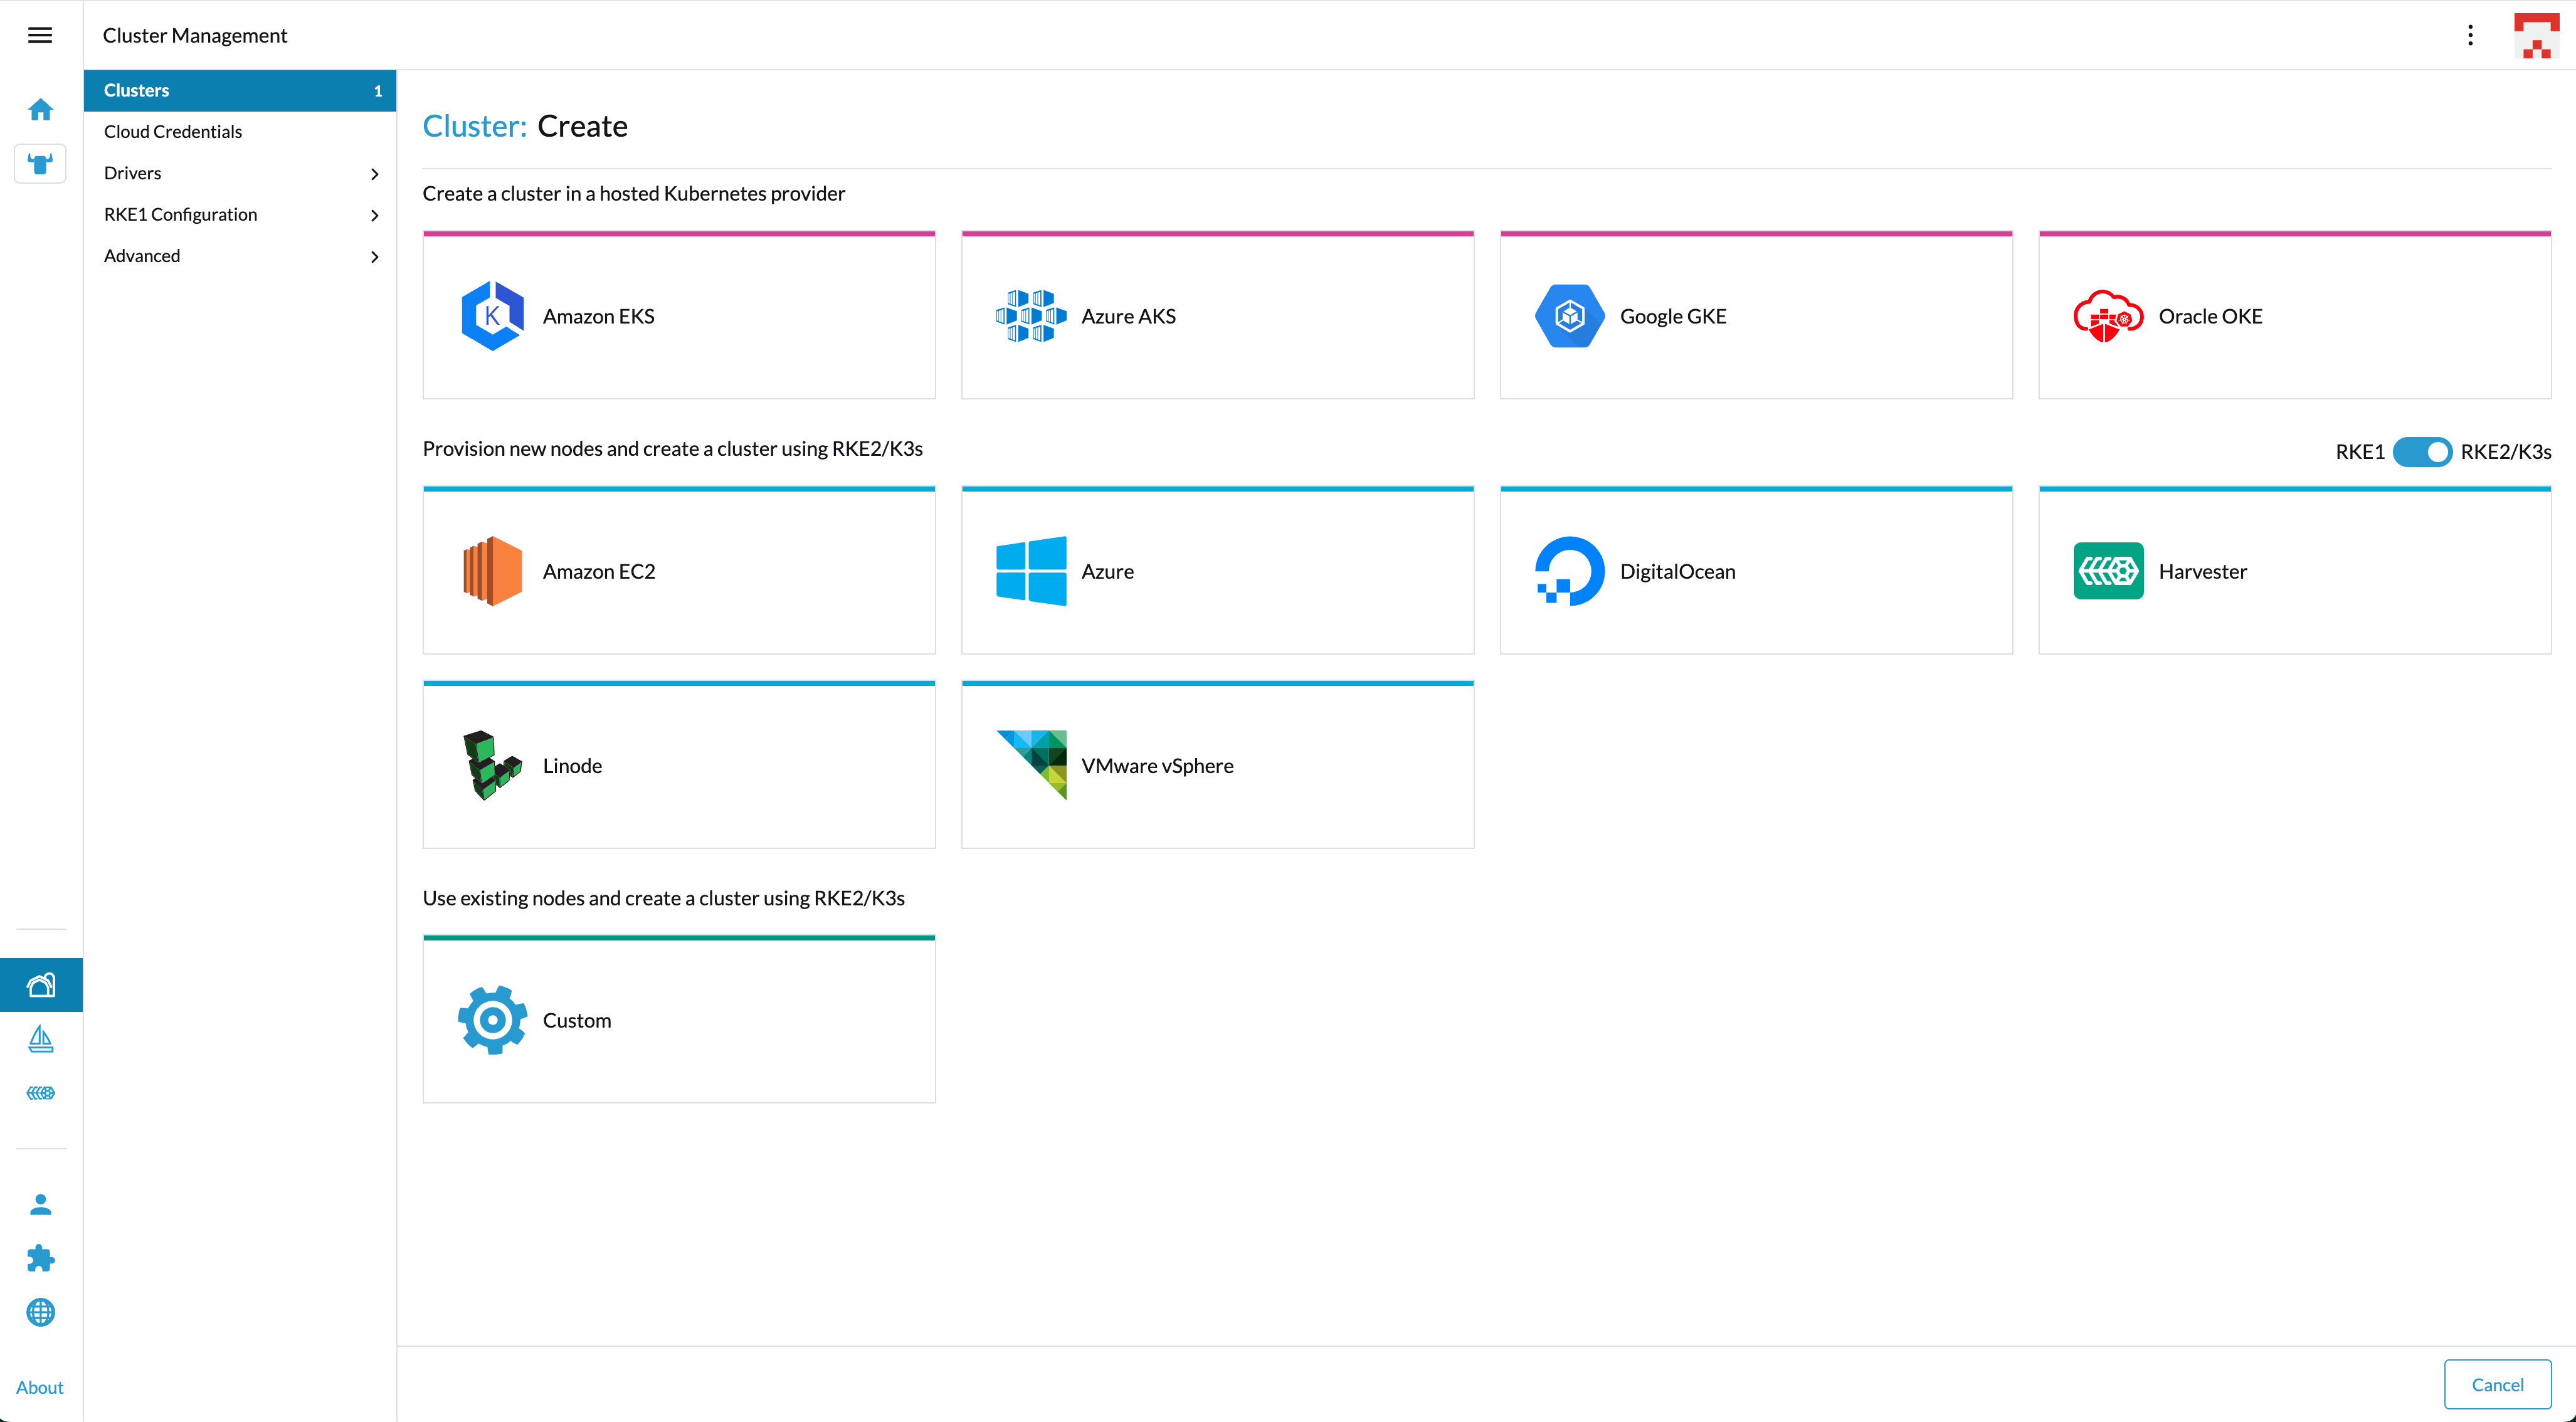Select the Cluster Management house icon

click(x=41, y=985)
